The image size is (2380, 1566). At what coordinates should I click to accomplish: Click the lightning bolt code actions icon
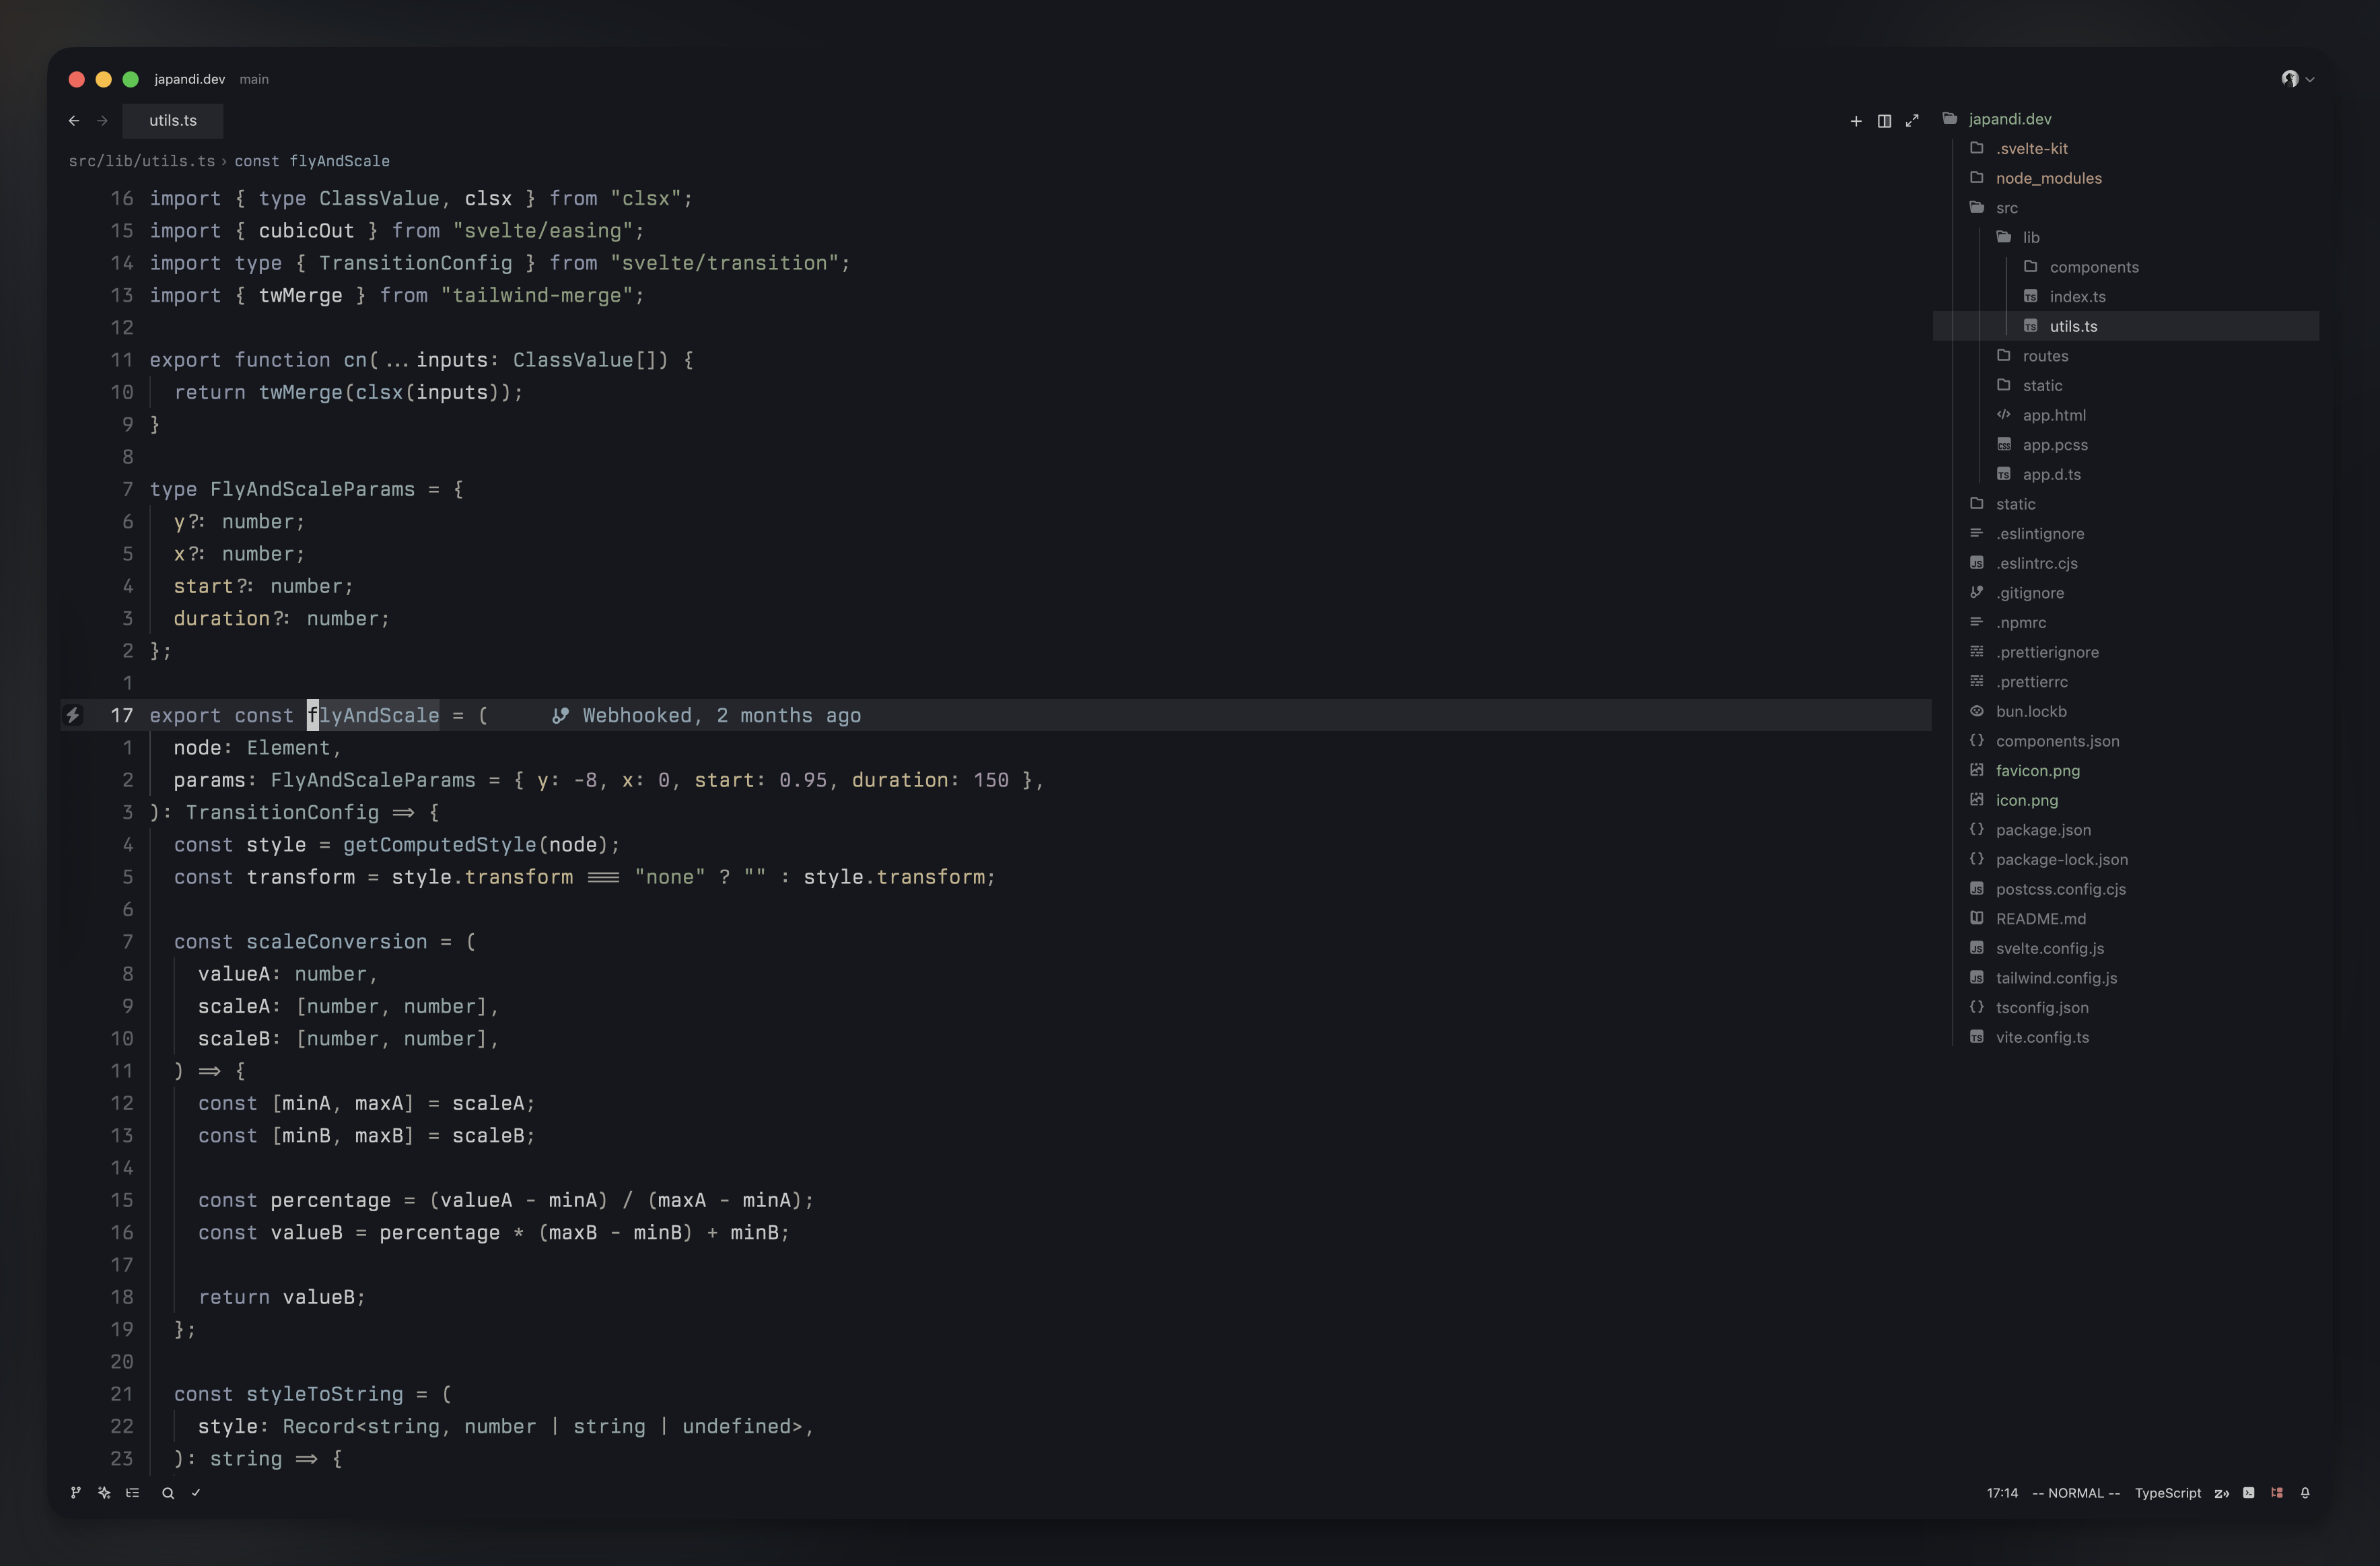pyautogui.click(x=73, y=715)
